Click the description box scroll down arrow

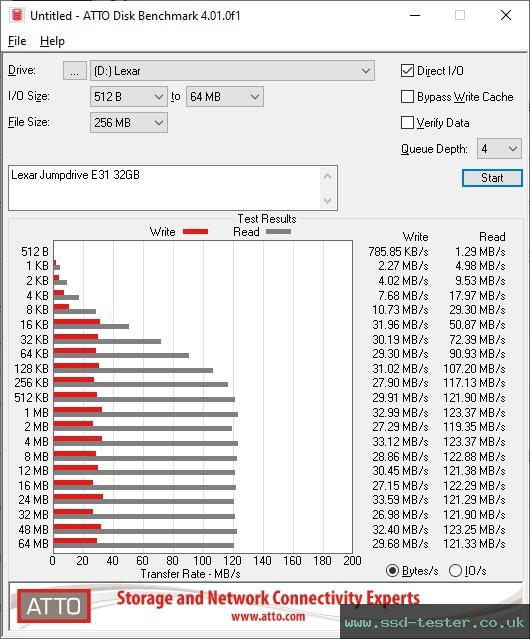328,201
